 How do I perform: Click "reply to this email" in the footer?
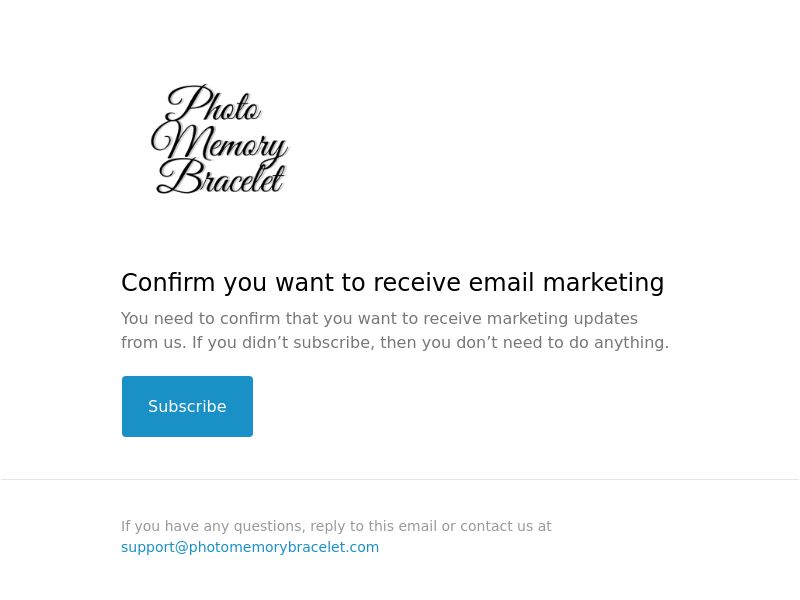pyautogui.click(x=373, y=526)
